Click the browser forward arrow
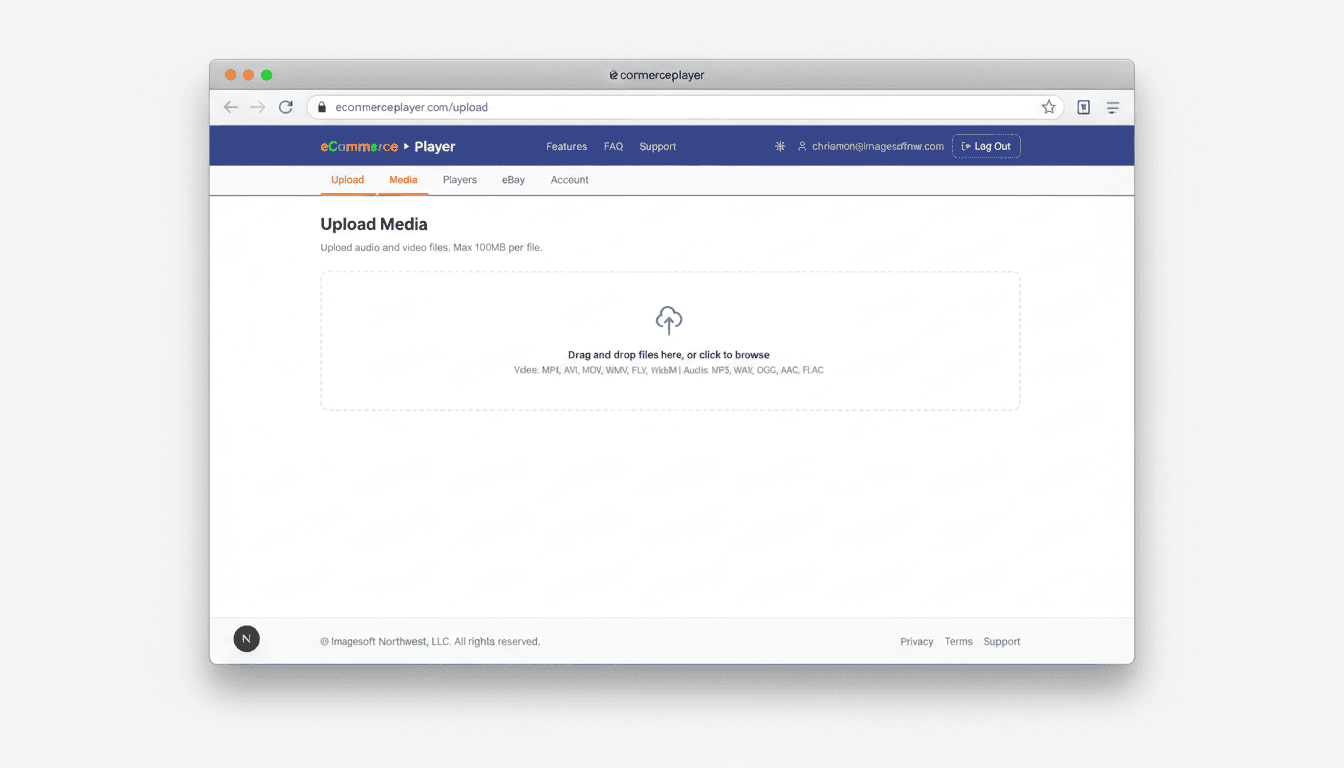The width and height of the screenshot is (1344, 768). tap(258, 107)
